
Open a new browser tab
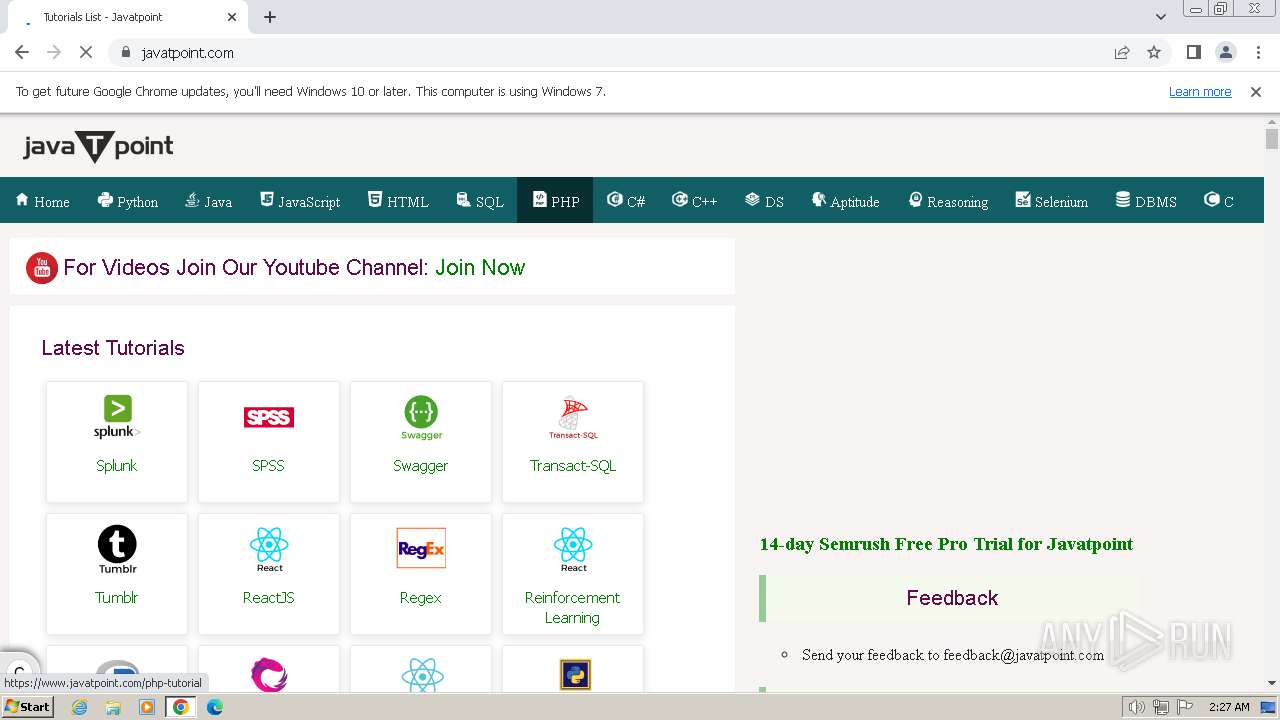(270, 17)
